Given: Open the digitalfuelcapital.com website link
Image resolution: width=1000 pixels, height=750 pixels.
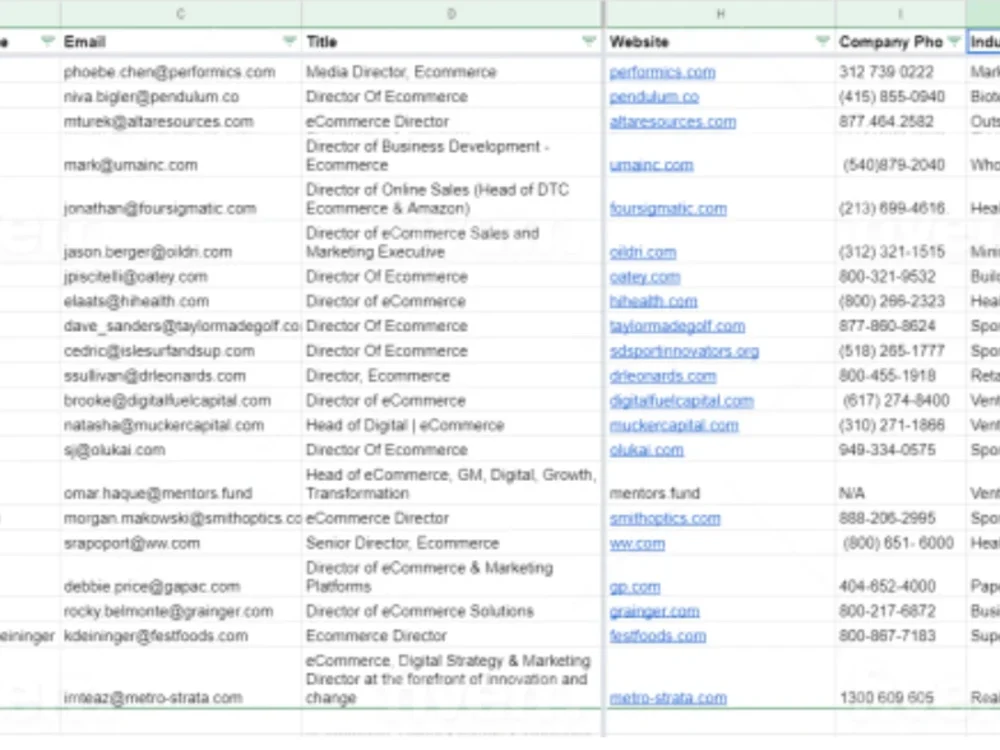Looking at the screenshot, I should 681,401.
